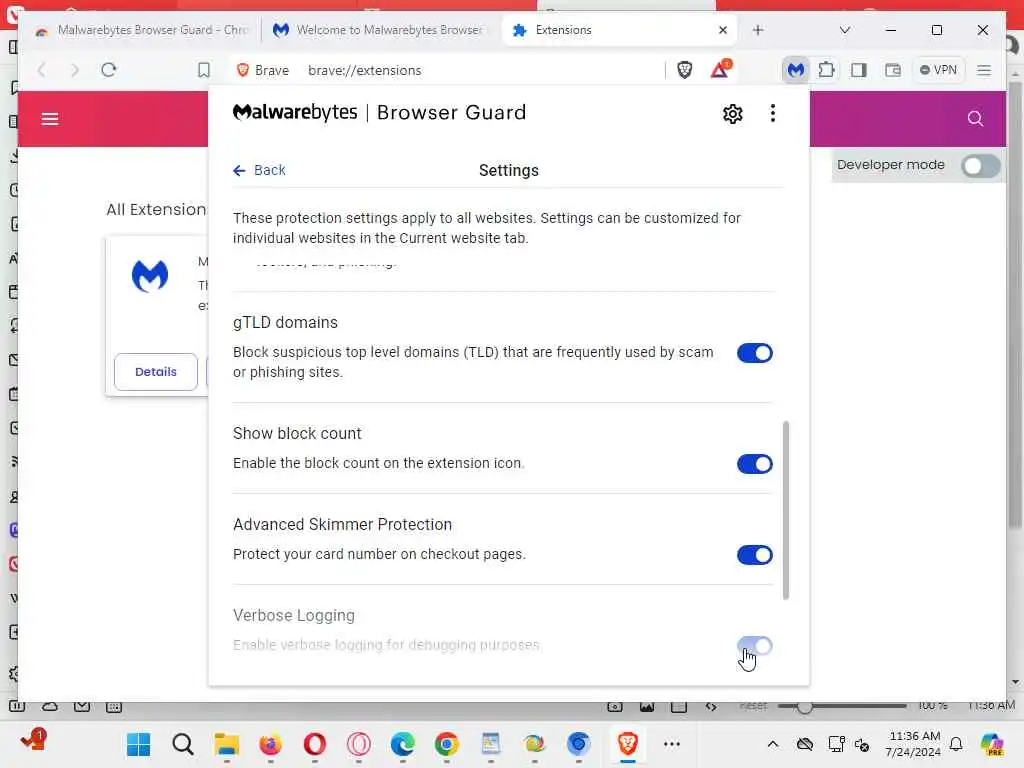Switch to Welcome to Malwarebytes Browser tab
The height and width of the screenshot is (768, 1024).
point(379,30)
